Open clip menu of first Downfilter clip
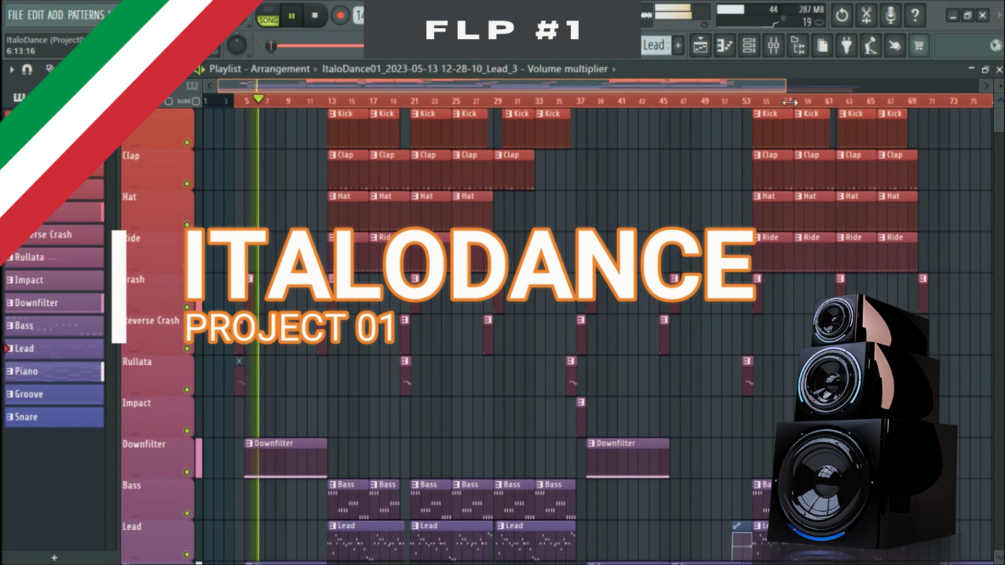The height and width of the screenshot is (565, 1005). (249, 443)
